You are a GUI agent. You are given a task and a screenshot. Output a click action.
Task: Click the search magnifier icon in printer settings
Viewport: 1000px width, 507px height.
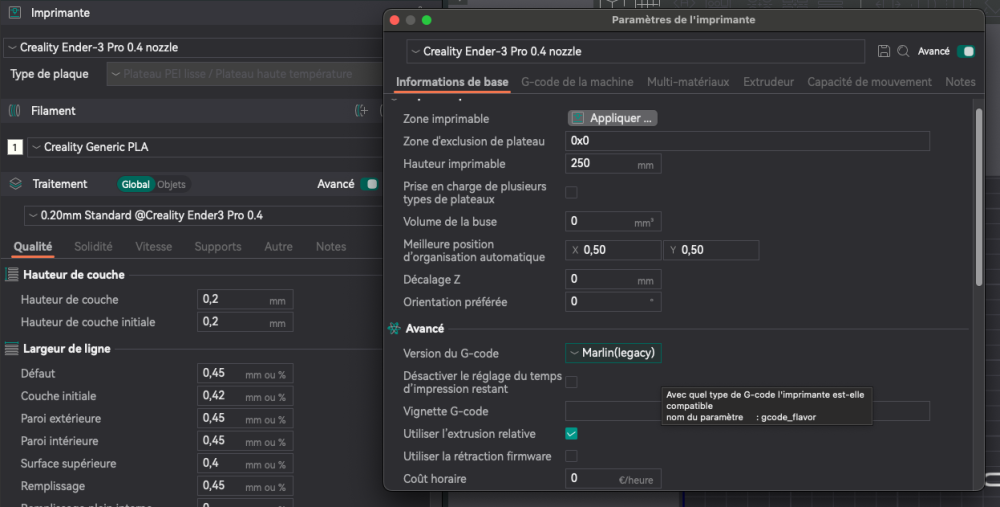[x=903, y=51]
